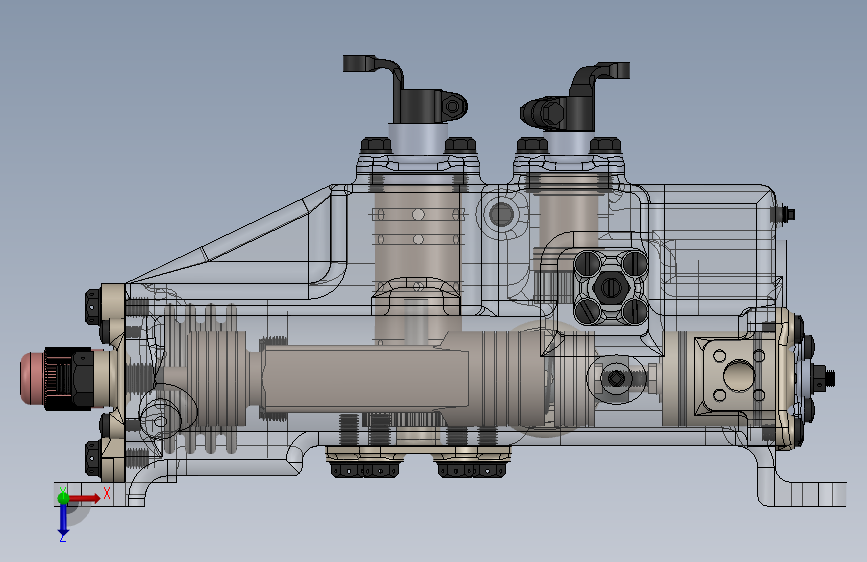Click the red X axis arrow of the triad
Screen dimensions: 867x562
(84, 498)
